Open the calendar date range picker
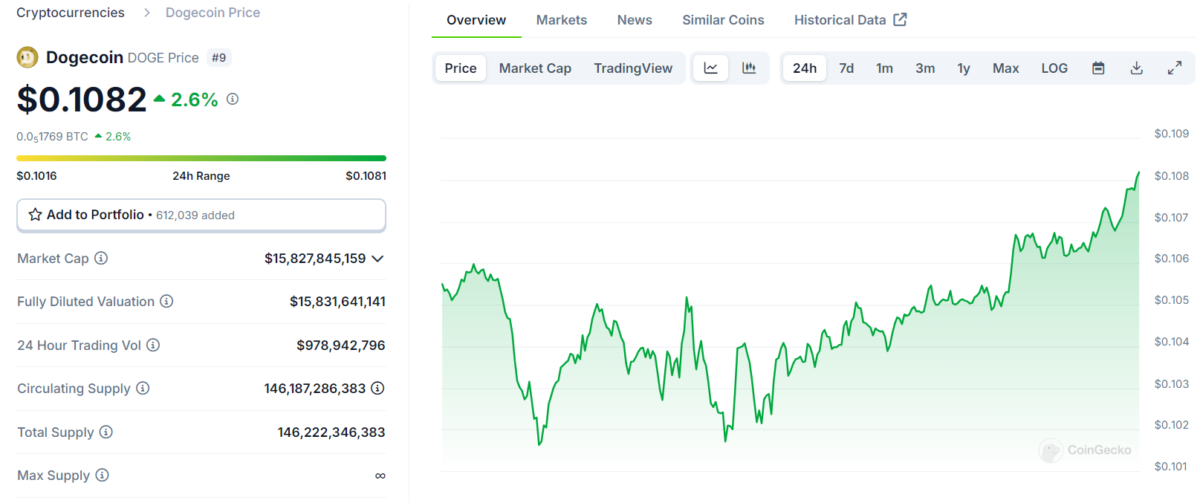The height and width of the screenshot is (503, 1200). 1098,68
